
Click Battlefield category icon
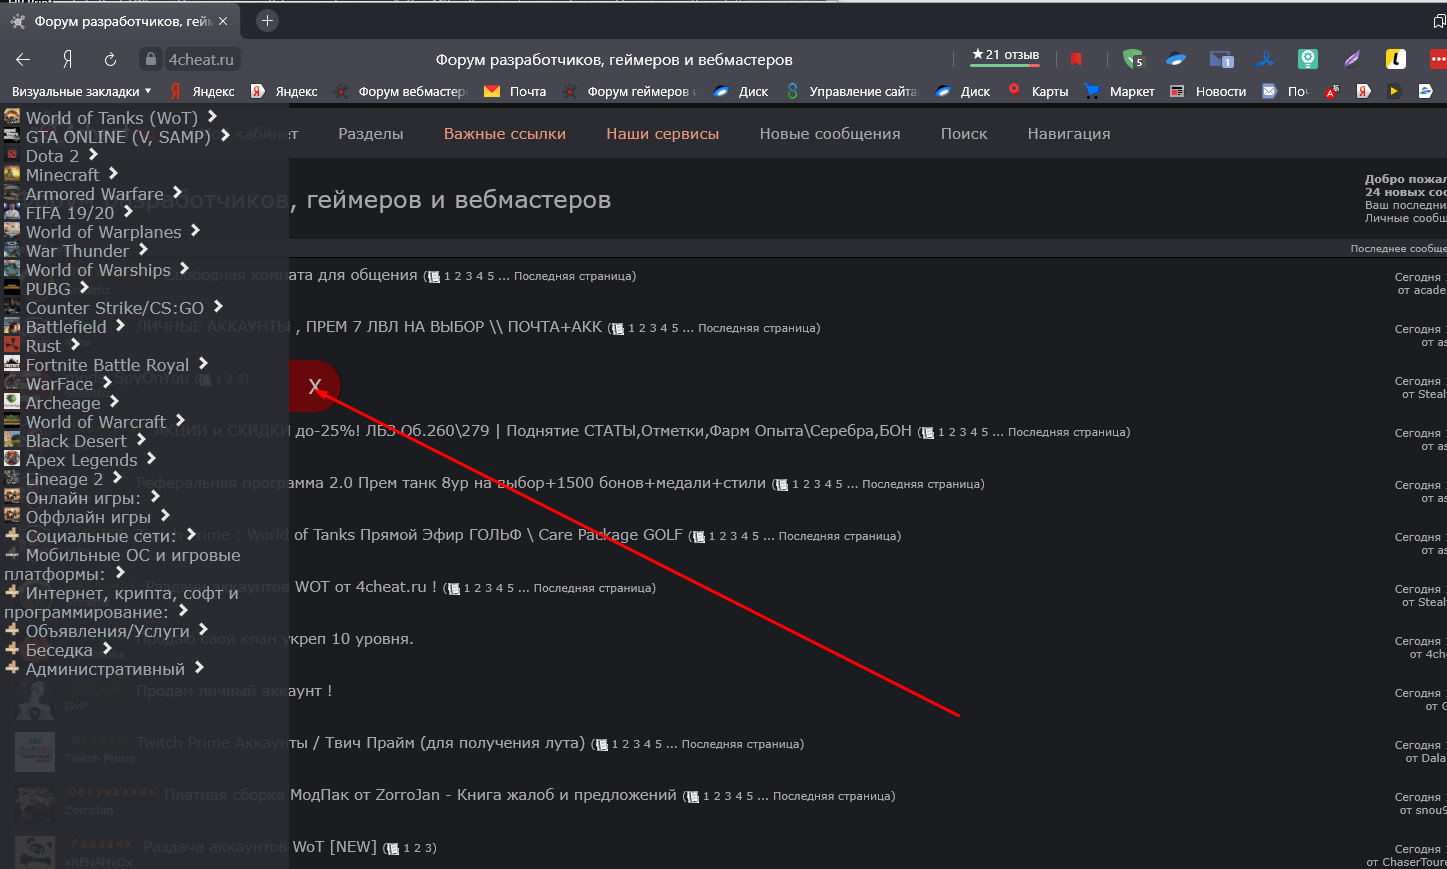click(12, 326)
